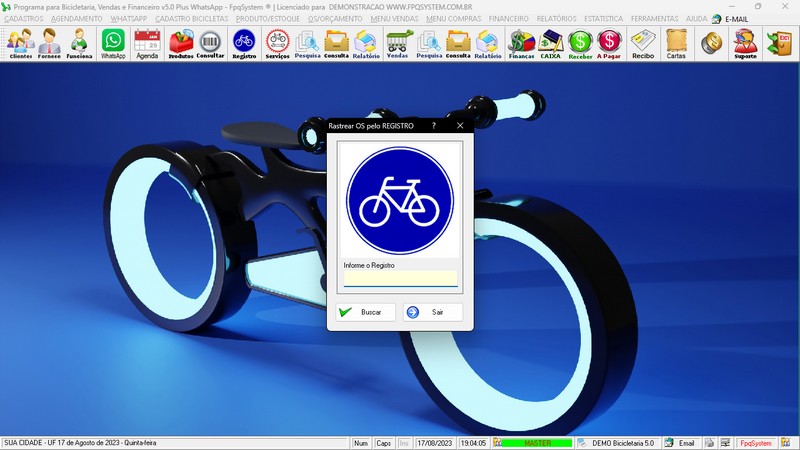Click the Email item in status bar
Screen dimensions: 800x450
(x=680, y=443)
